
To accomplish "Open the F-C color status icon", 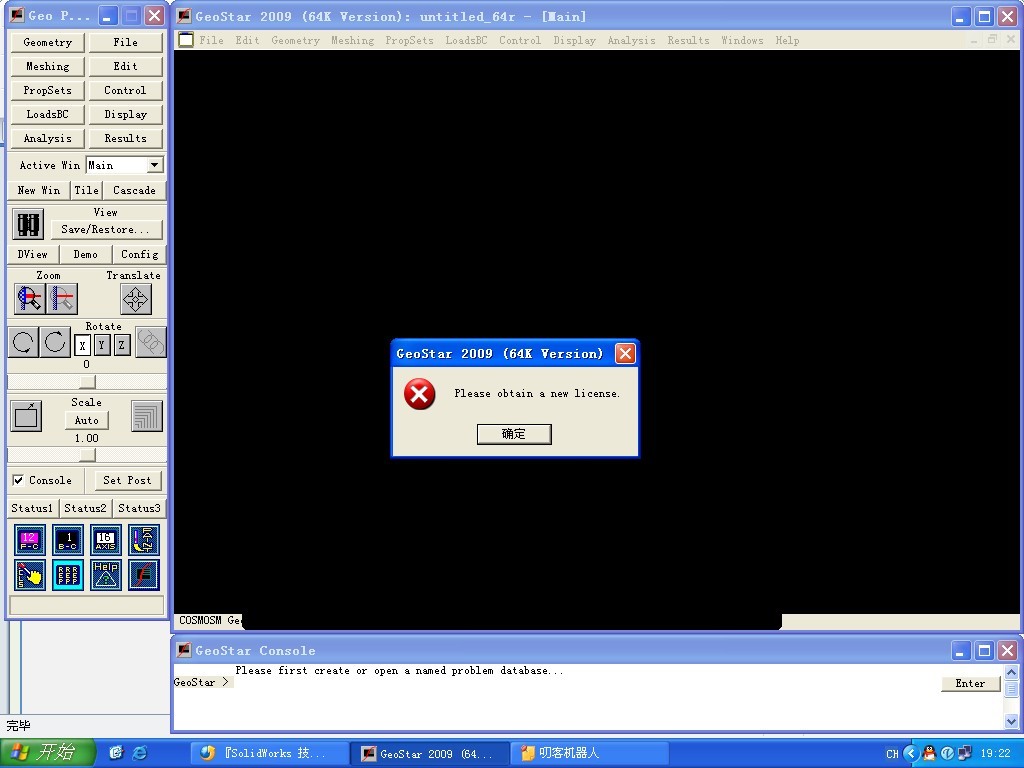I will (29, 540).
